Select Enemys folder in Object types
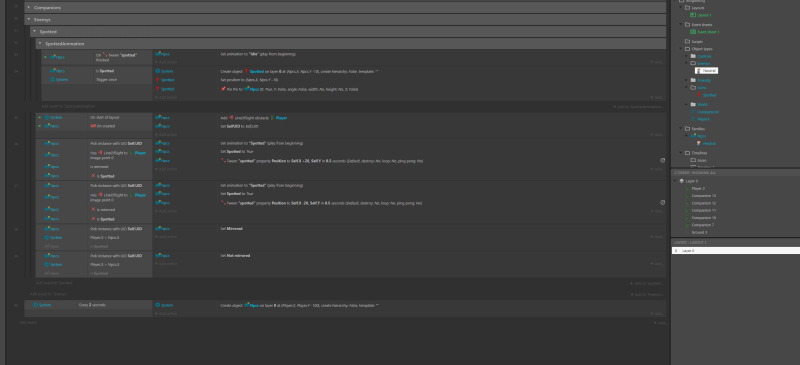This screenshot has height=365, width=800. (x=703, y=63)
